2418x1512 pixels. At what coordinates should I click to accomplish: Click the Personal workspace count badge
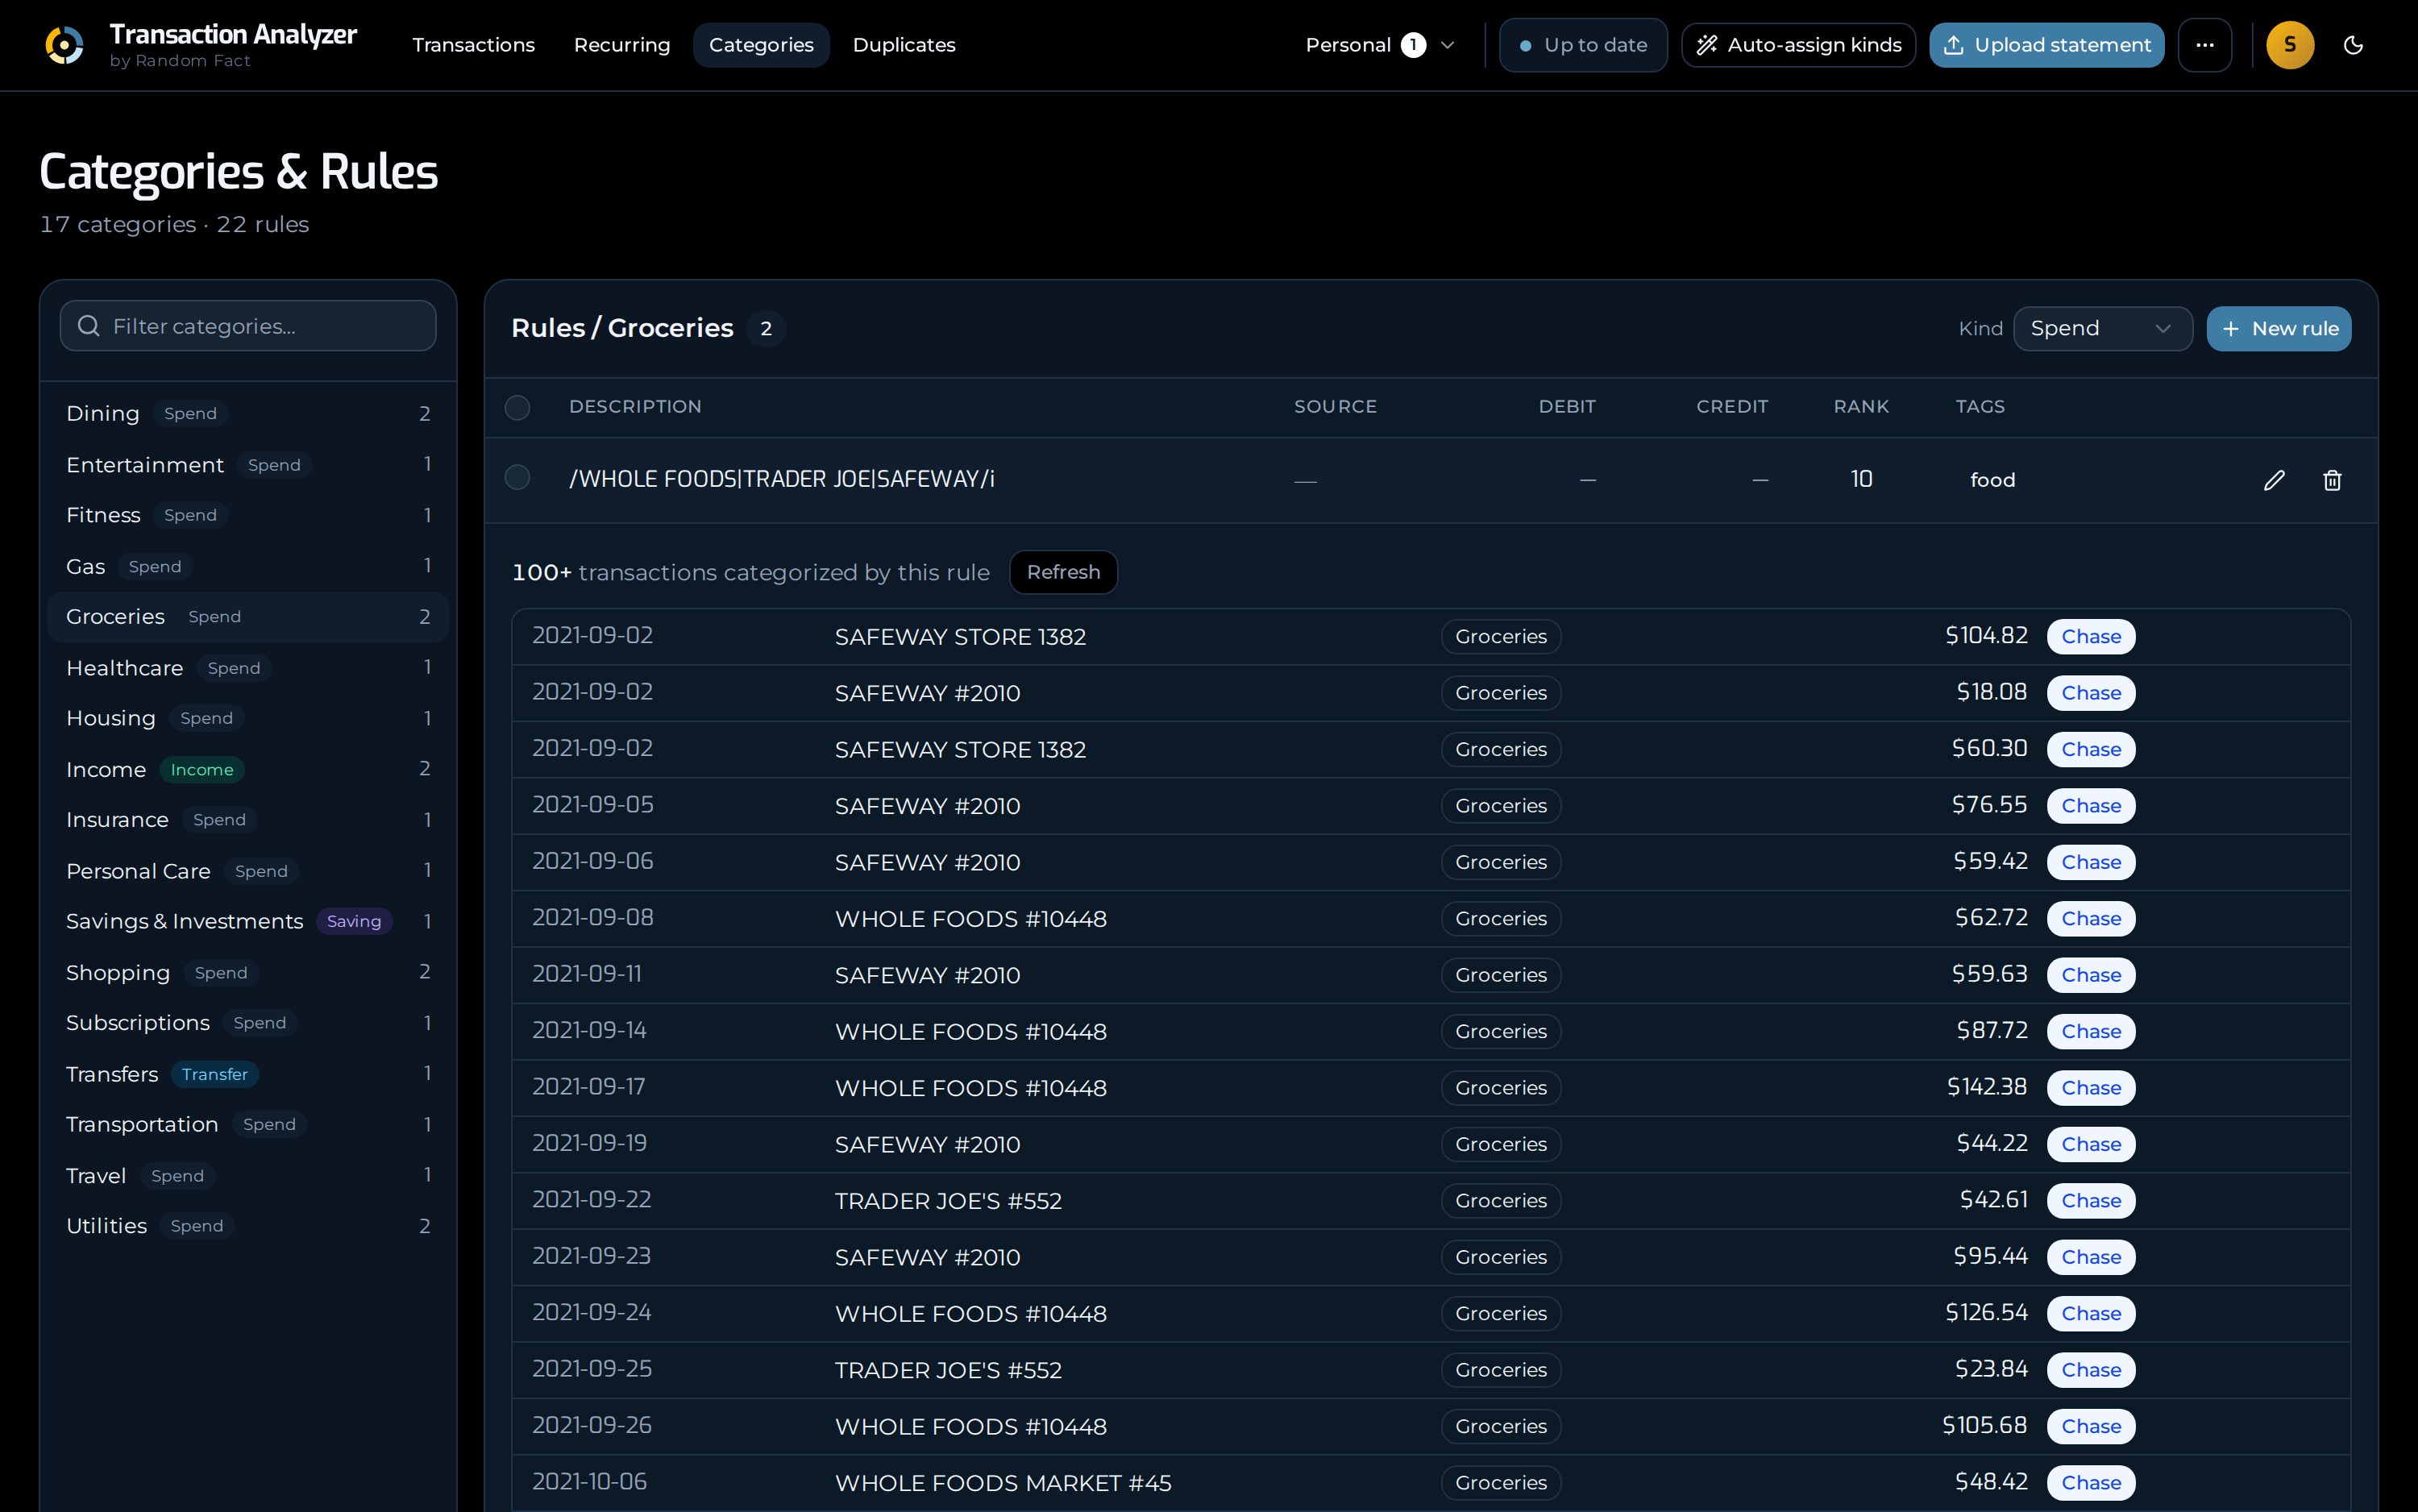pyautogui.click(x=1413, y=45)
